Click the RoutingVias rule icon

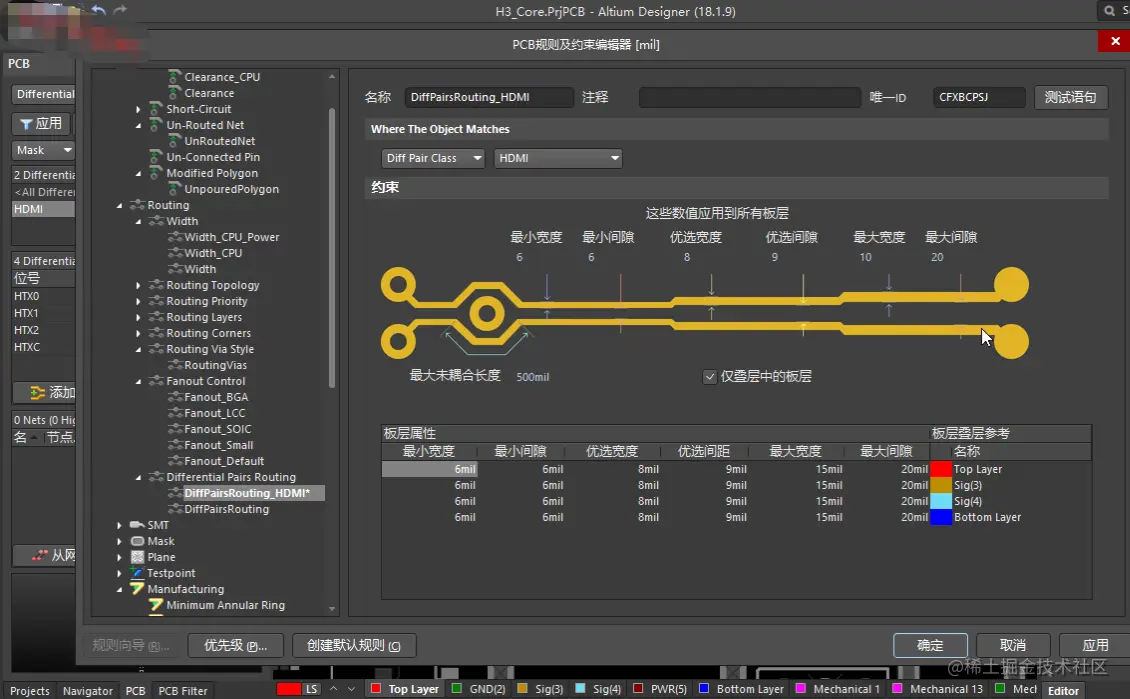coord(174,365)
